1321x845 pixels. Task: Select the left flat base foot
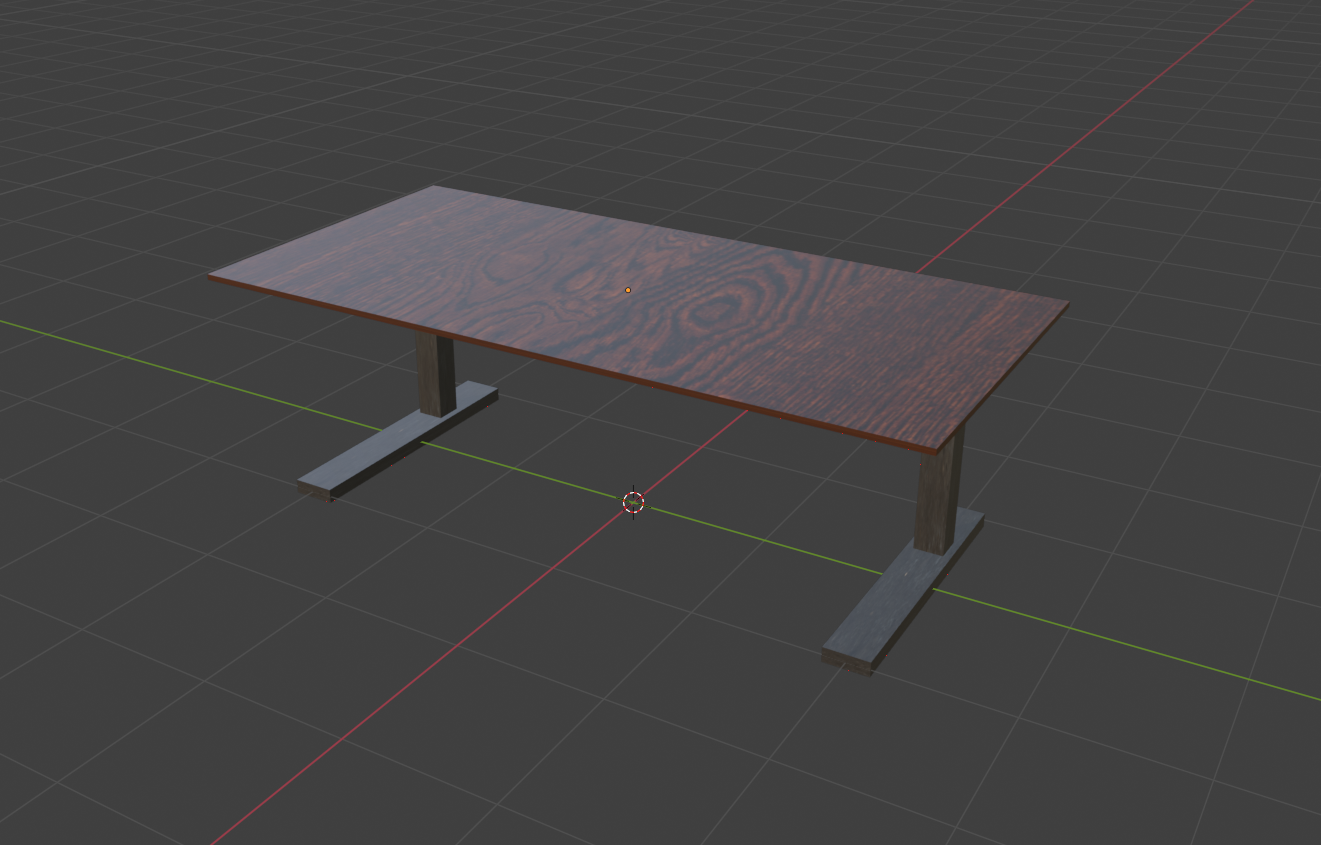tap(397, 440)
